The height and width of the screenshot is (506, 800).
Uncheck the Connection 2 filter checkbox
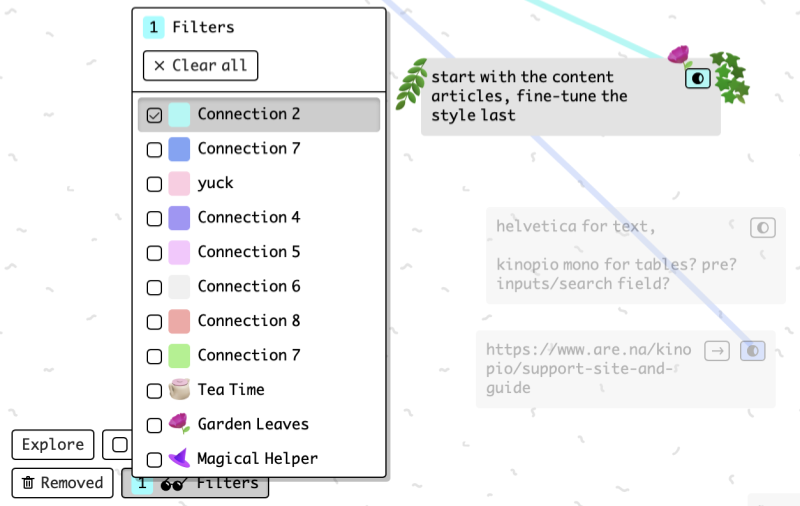(x=154, y=115)
